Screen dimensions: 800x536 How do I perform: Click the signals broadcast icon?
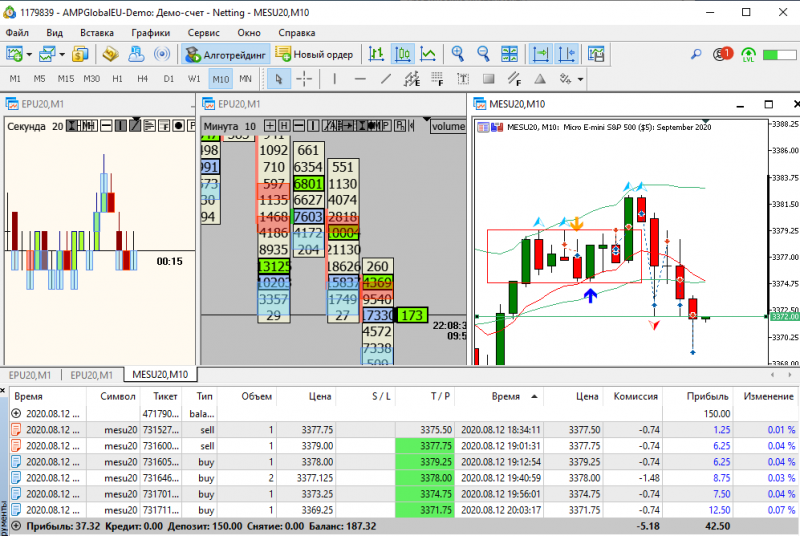pos(162,54)
